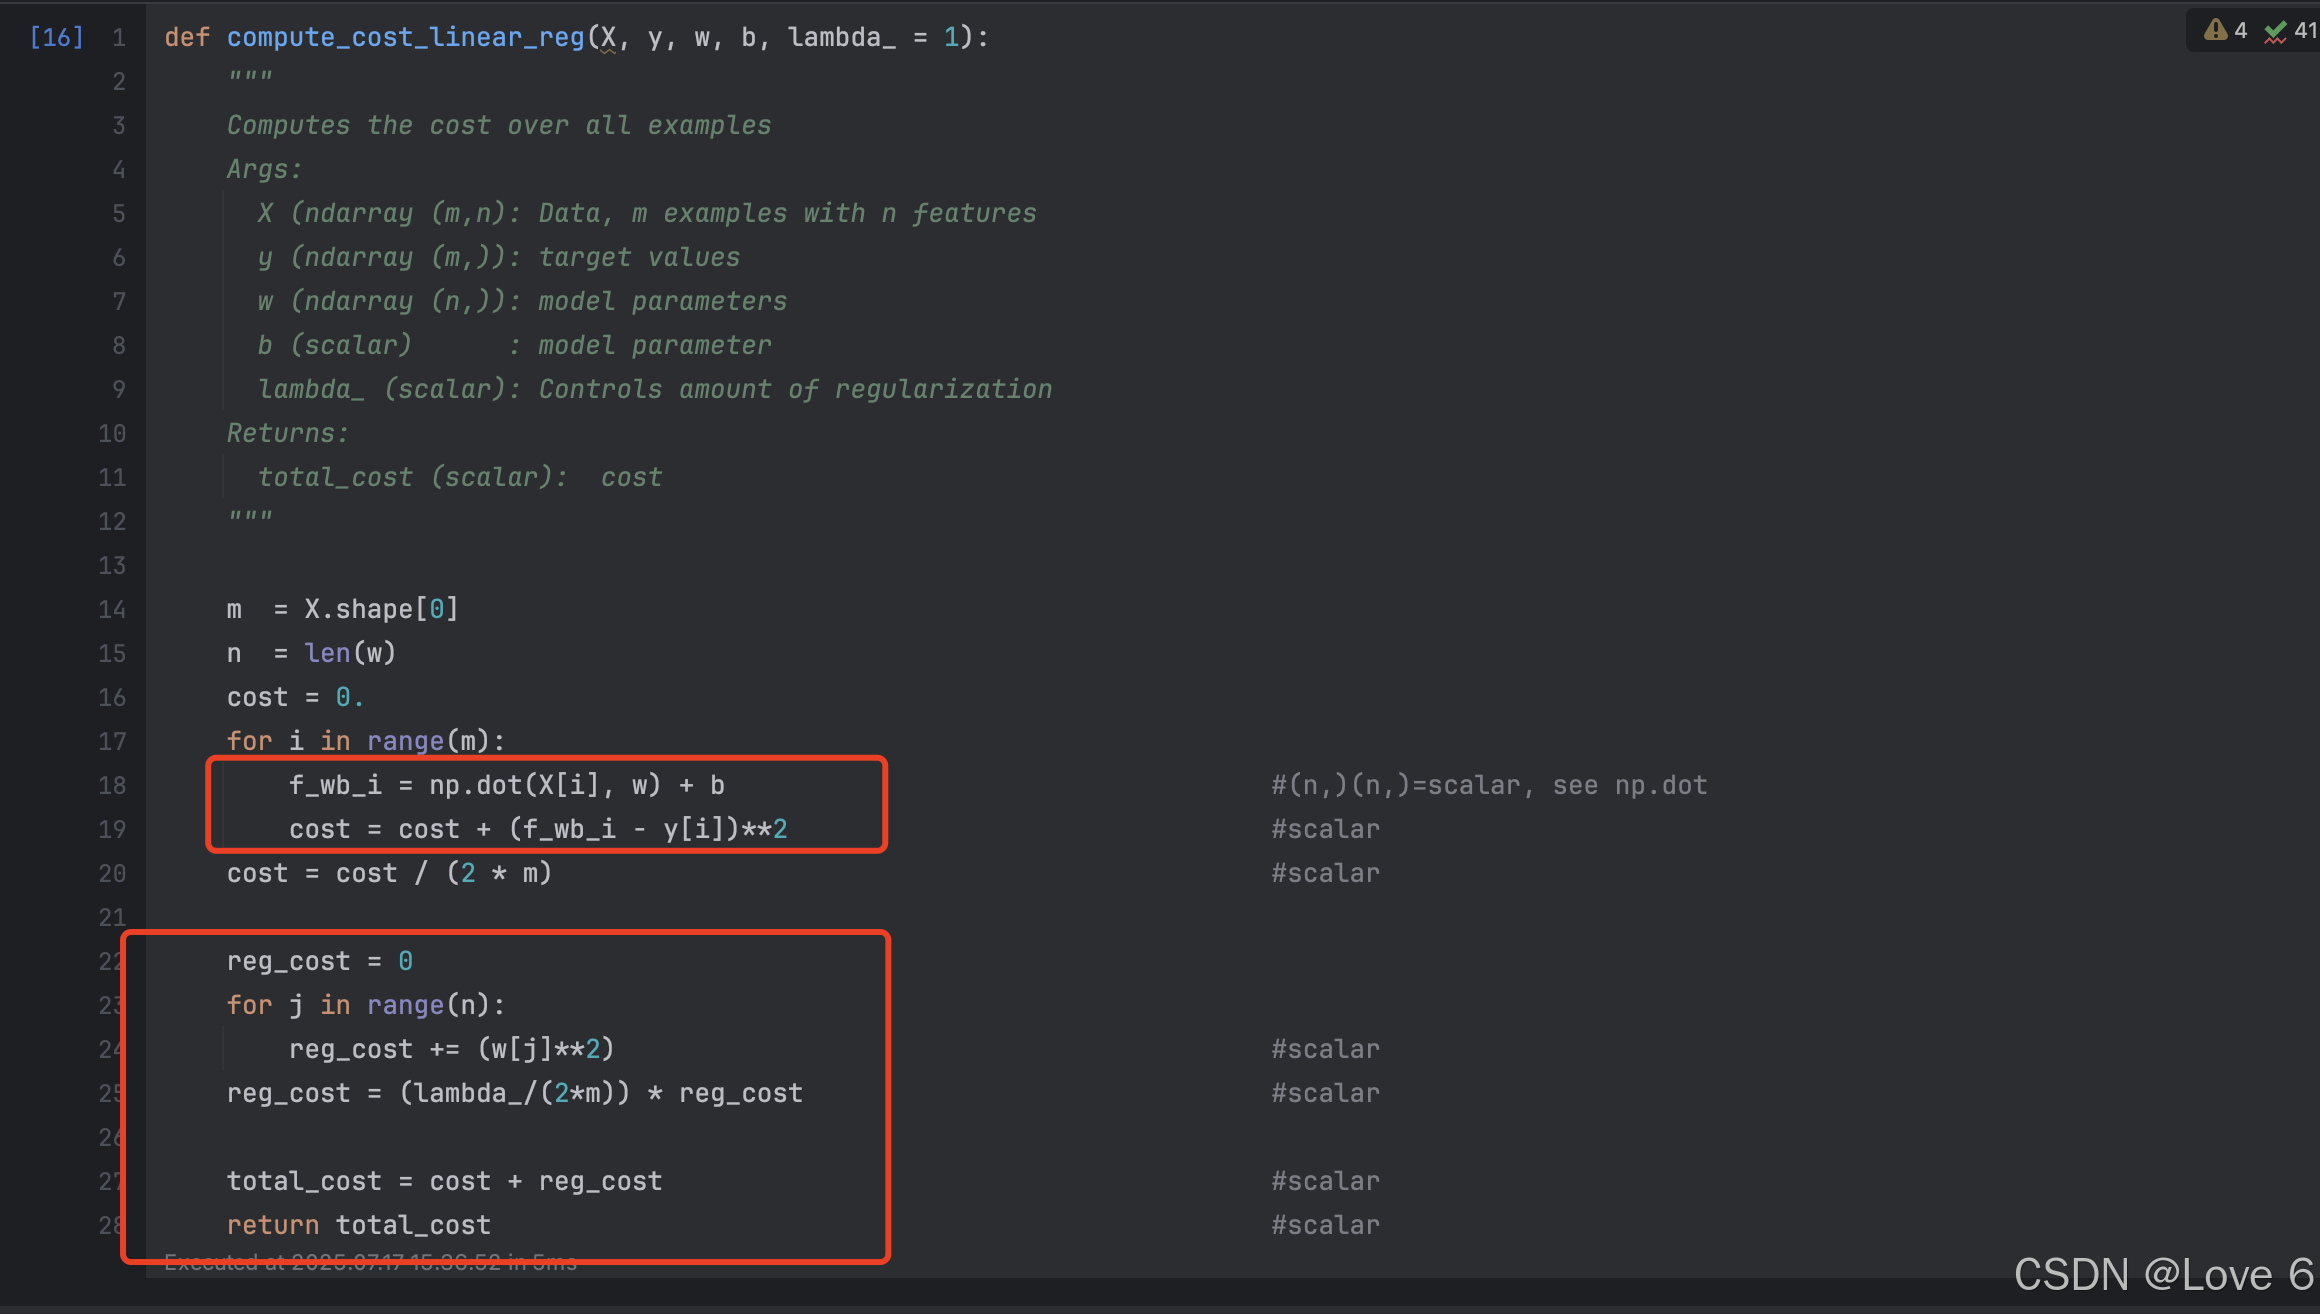Click the function name compute_cost_linear_reg
This screenshot has height=1314, width=2320.
click(405, 38)
